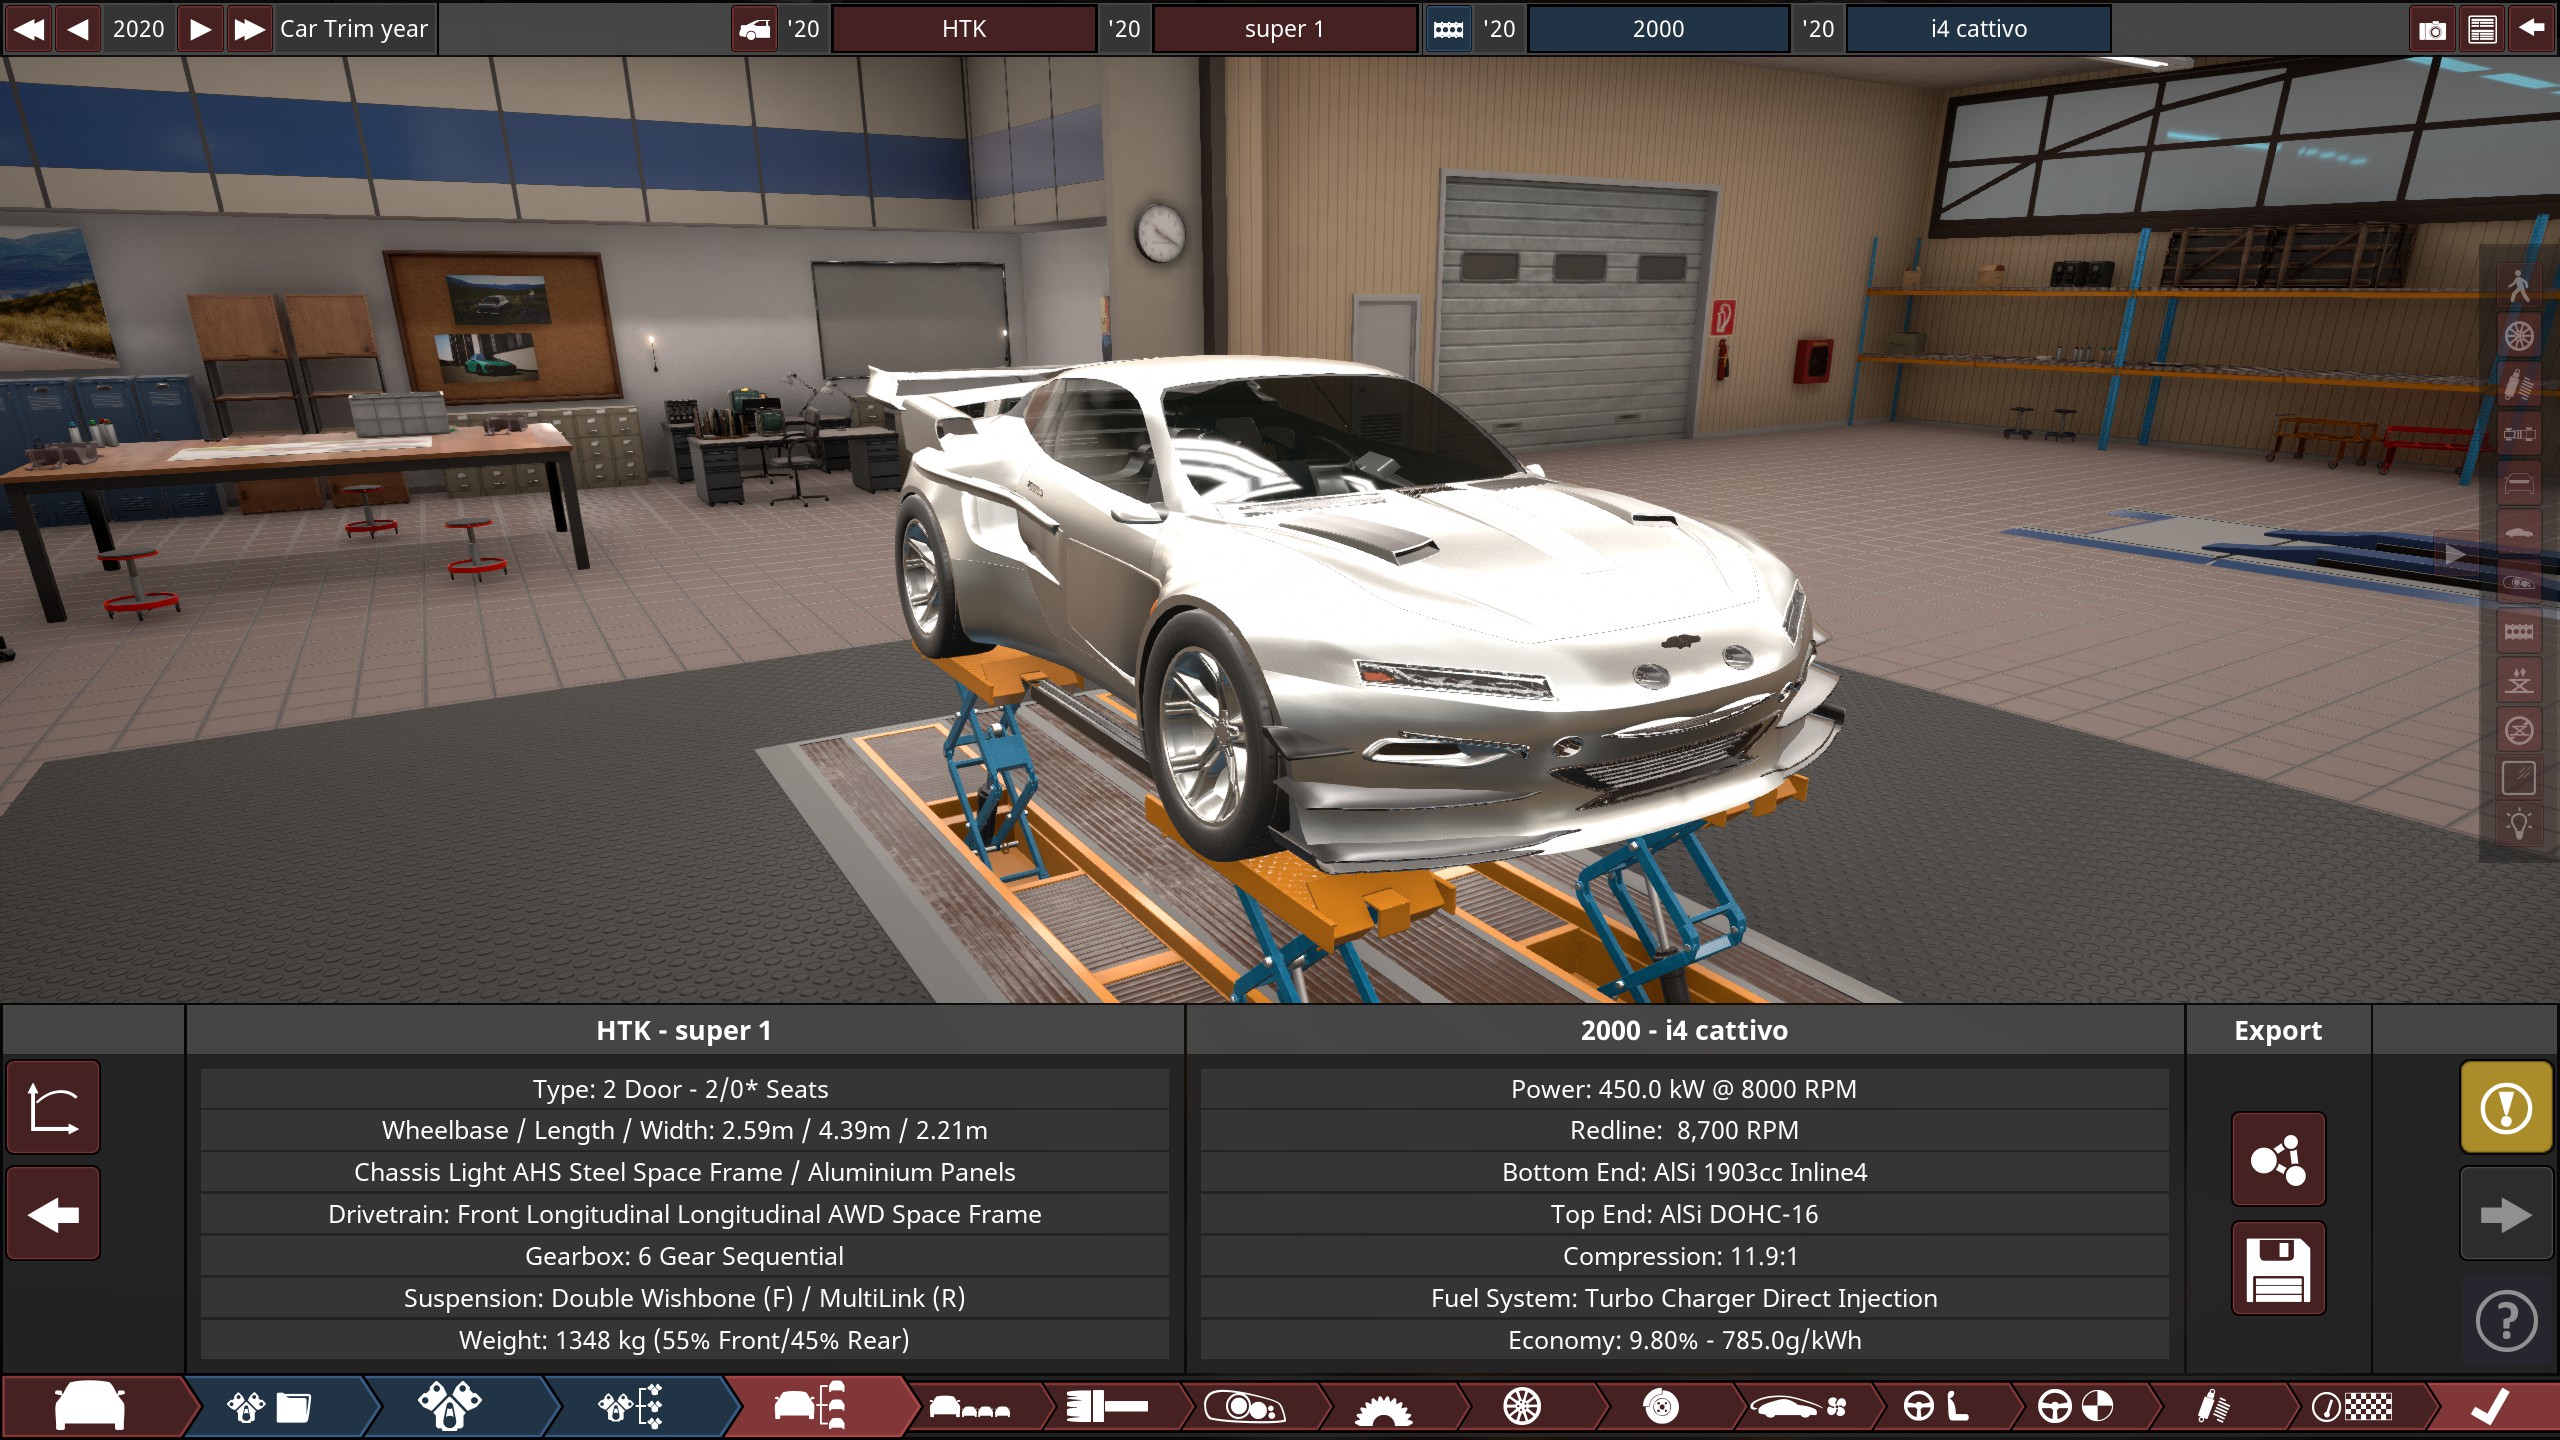Viewport: 2560px width, 1440px height.
Task: Go back with the left arrow button
Action: [53, 1214]
